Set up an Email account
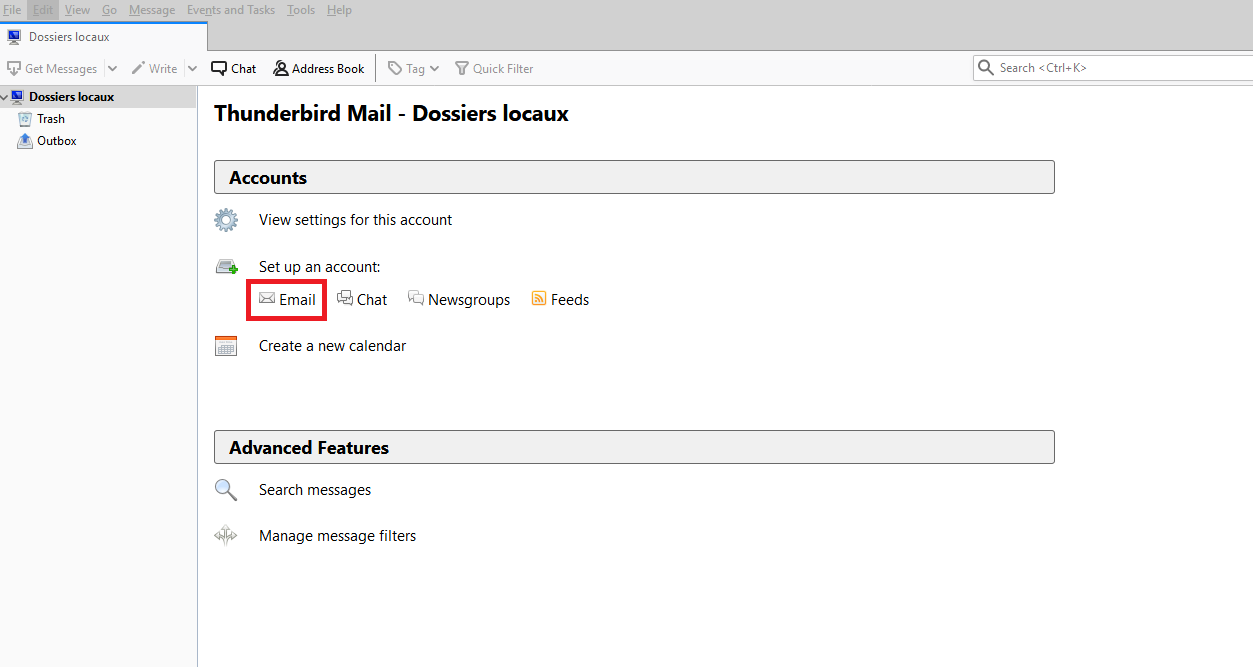 [287, 299]
